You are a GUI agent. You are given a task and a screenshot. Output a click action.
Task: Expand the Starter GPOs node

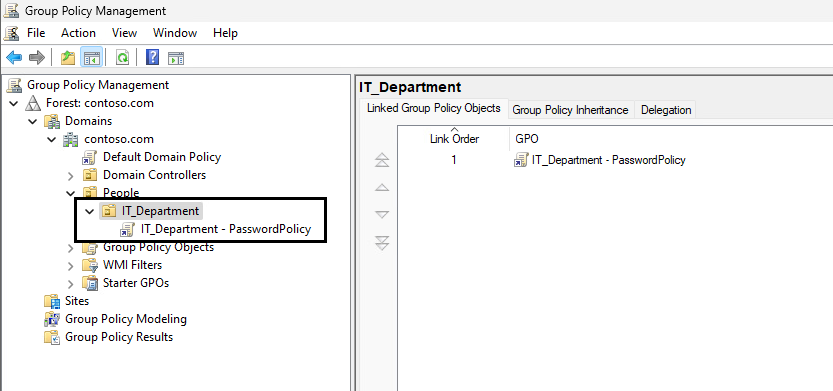71,284
